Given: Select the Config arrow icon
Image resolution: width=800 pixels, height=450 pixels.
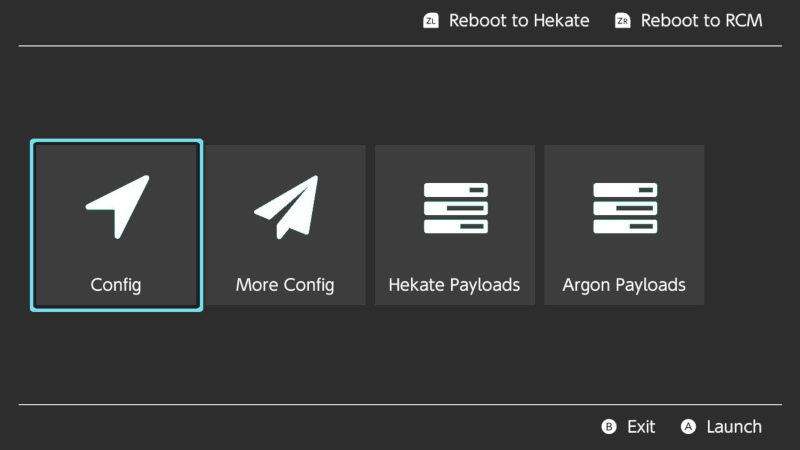Looking at the screenshot, I should [x=118, y=207].
